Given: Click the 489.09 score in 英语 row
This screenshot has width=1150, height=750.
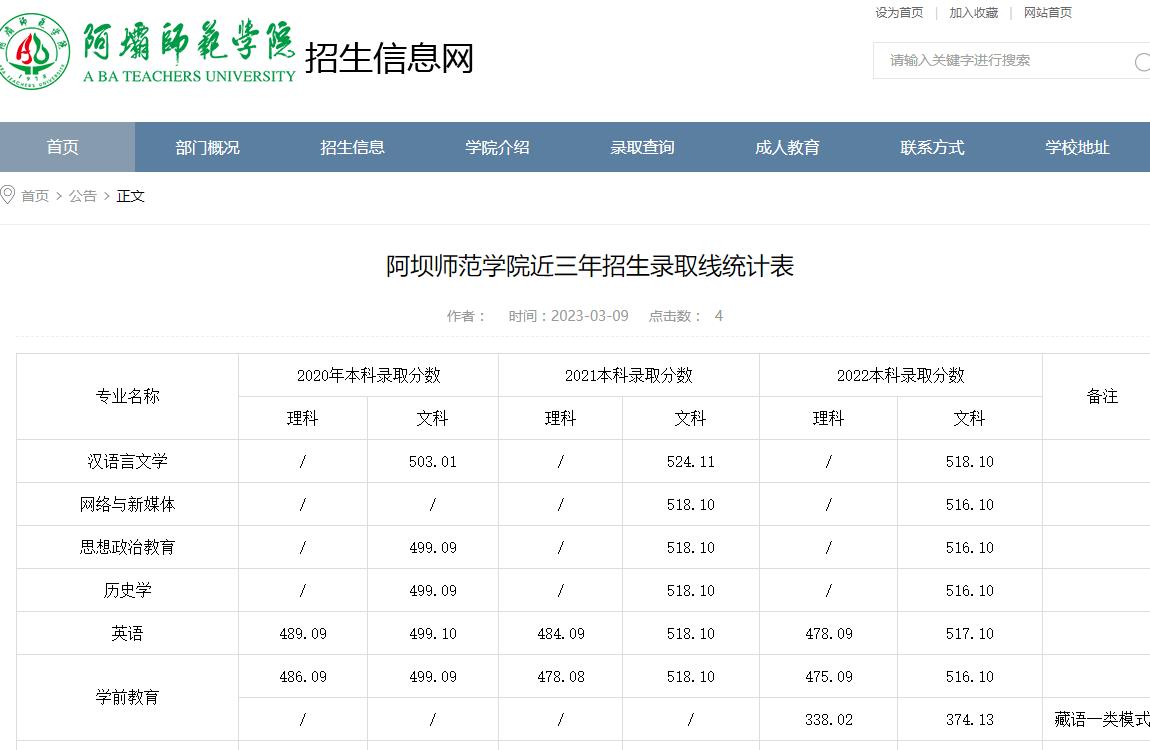Looking at the screenshot, I should pyautogui.click(x=303, y=633).
